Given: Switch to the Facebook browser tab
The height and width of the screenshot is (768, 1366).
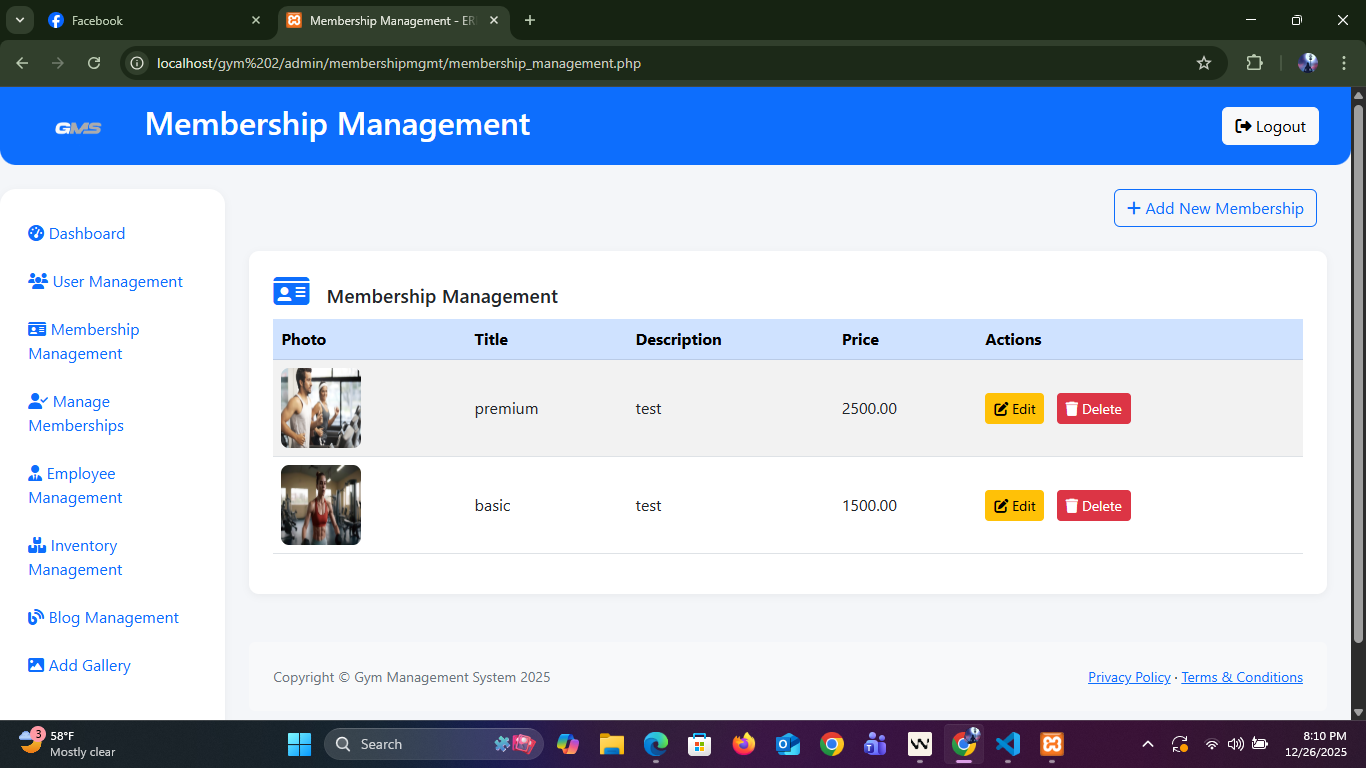Looking at the screenshot, I should [155, 20].
